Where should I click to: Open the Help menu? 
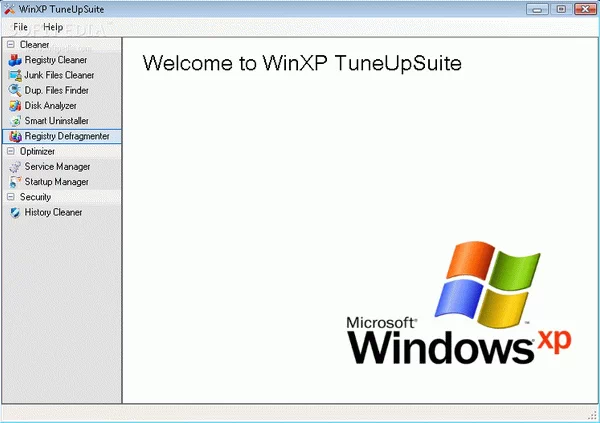pos(53,27)
